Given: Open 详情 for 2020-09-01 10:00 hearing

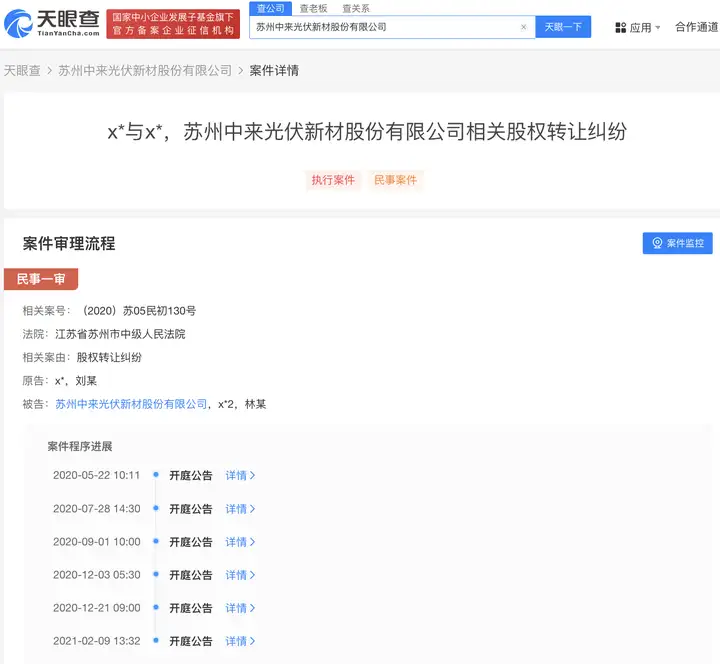Looking at the screenshot, I should pyautogui.click(x=240, y=542).
